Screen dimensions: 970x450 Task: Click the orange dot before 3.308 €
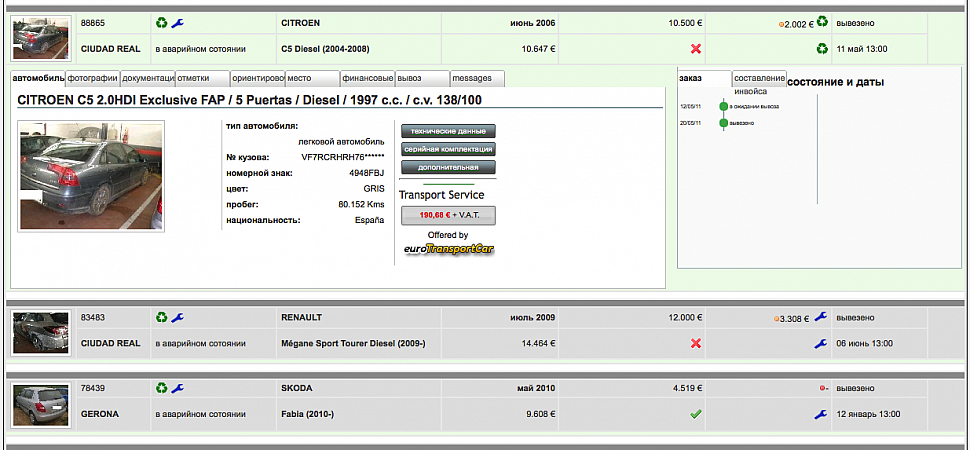coord(776,319)
